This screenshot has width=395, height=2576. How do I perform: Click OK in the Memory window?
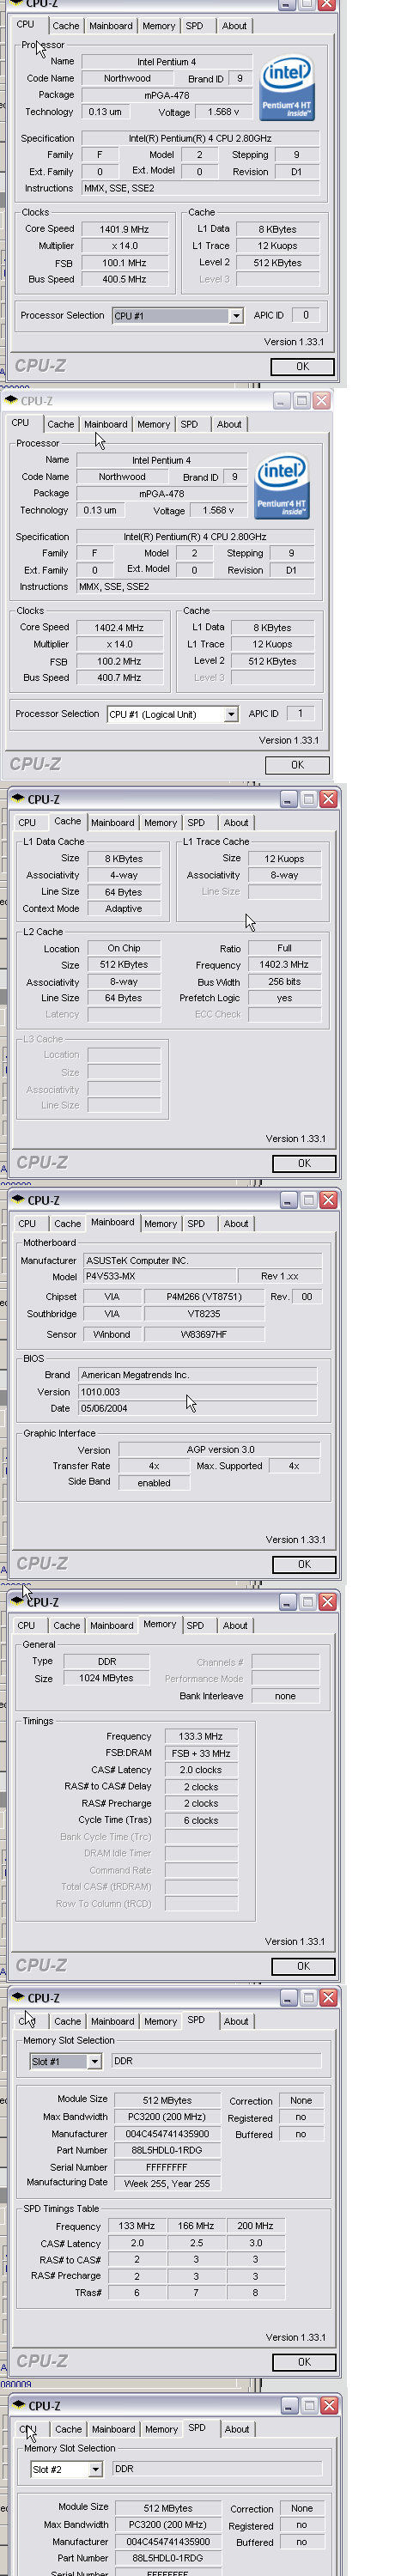pyautogui.click(x=303, y=1966)
